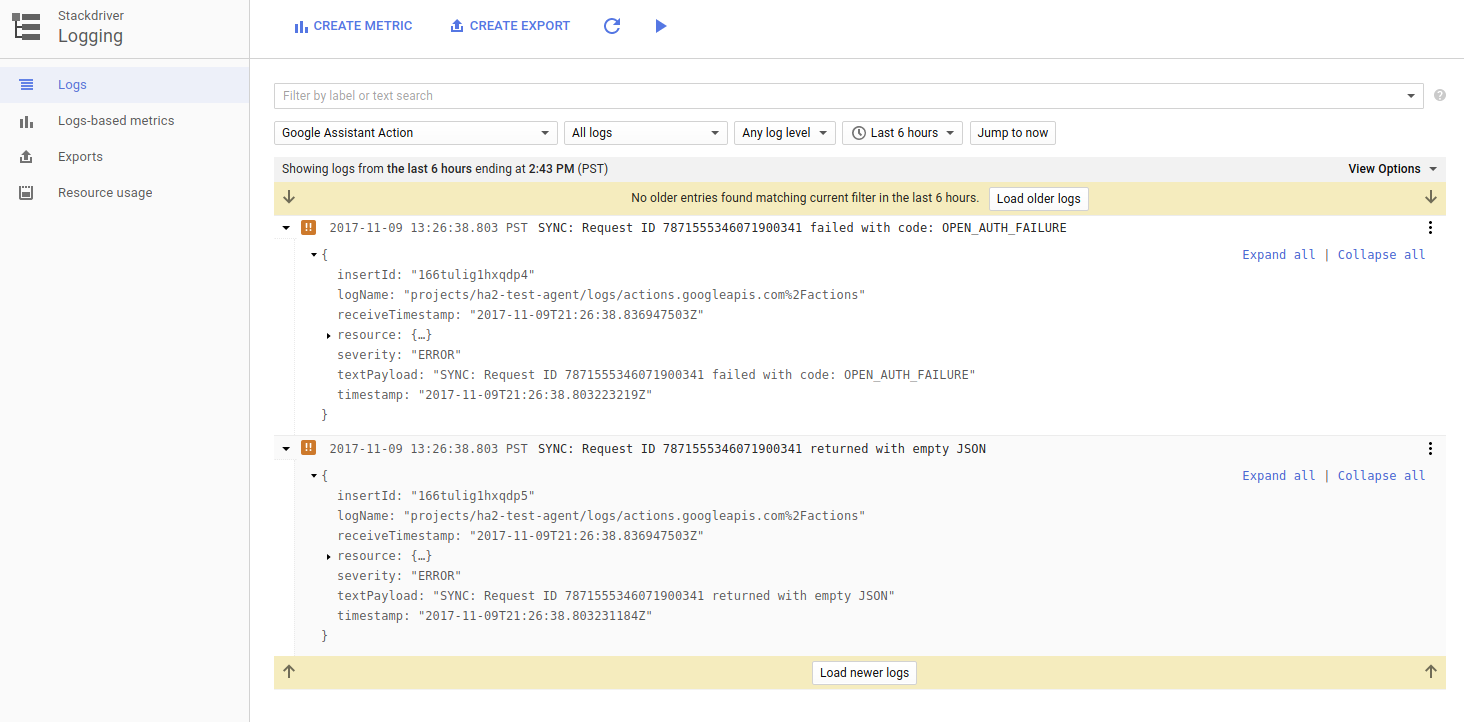1464x722 pixels.
Task: Open the three-dot overflow menu on second log entry
Action: 1430,448
